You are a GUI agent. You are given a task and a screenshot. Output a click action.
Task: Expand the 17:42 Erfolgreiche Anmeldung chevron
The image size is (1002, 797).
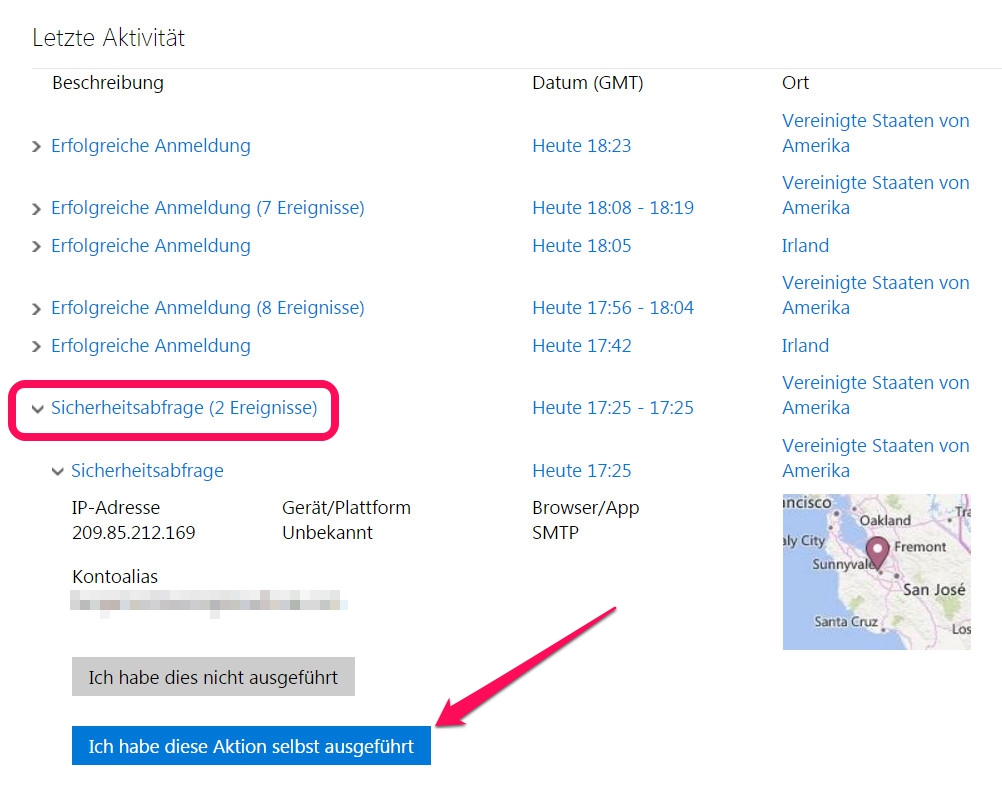[x=37, y=347]
